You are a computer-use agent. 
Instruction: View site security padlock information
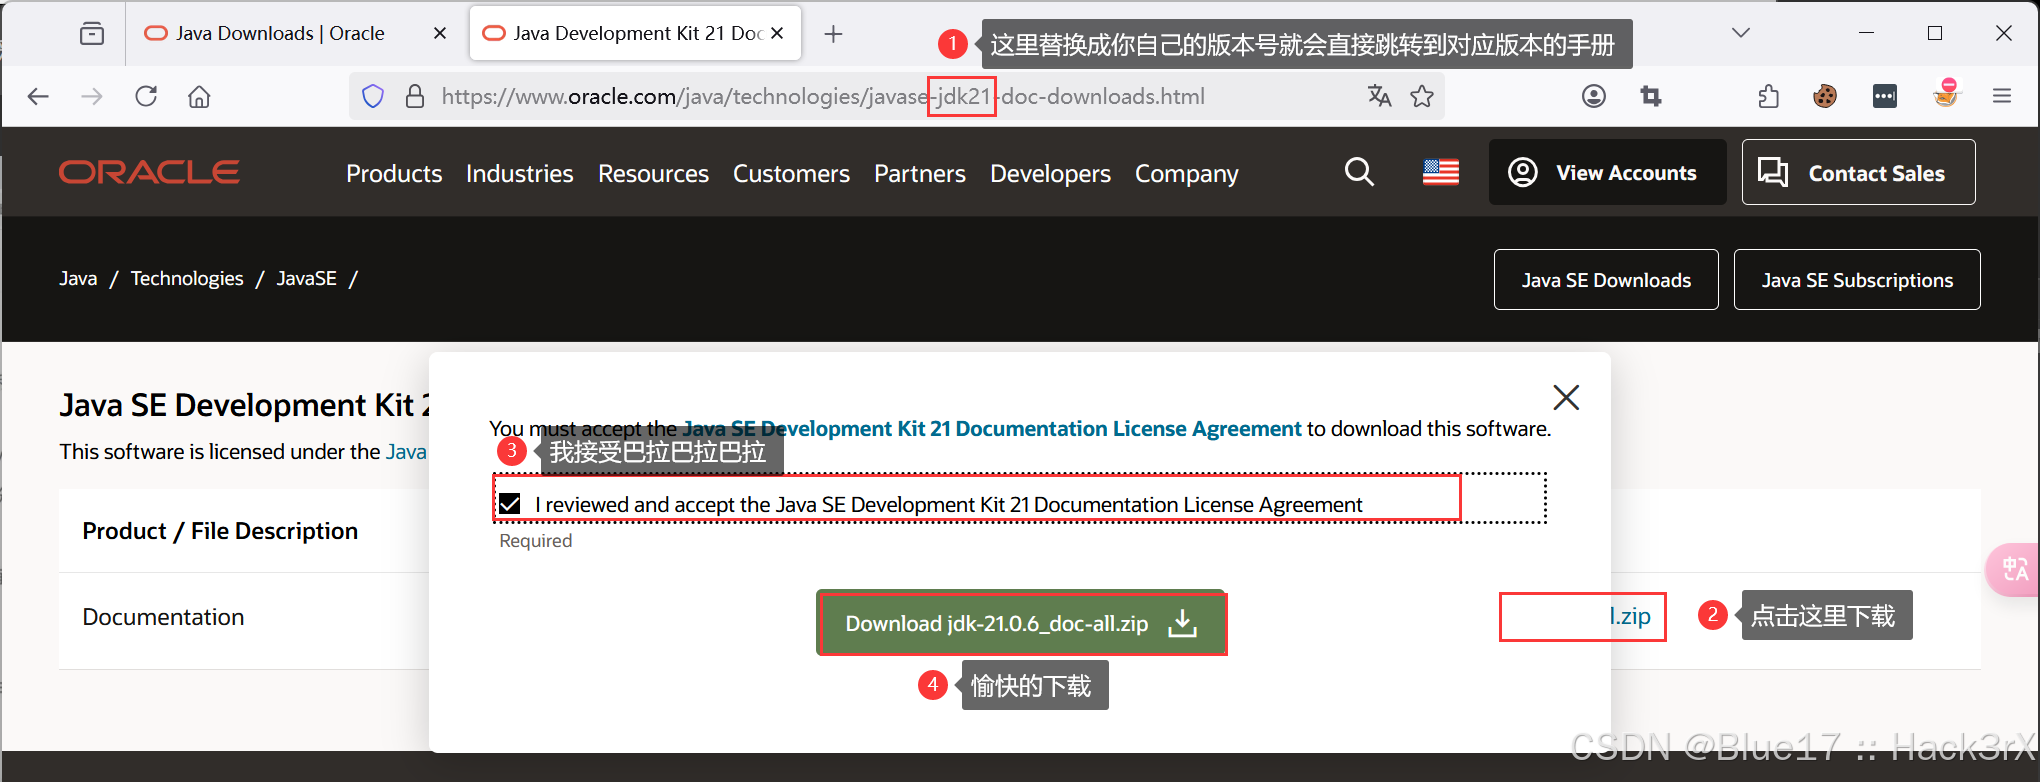point(415,96)
